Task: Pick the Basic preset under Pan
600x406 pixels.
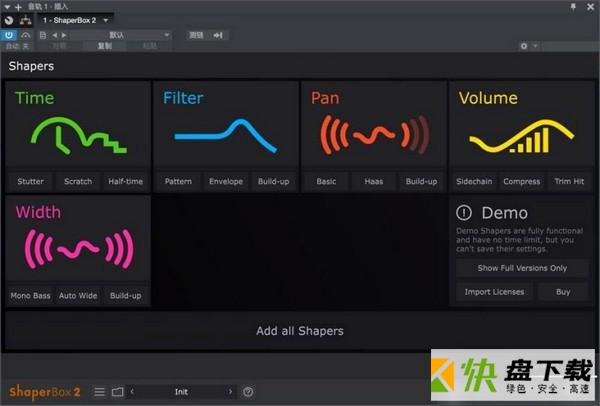Action: 326,181
